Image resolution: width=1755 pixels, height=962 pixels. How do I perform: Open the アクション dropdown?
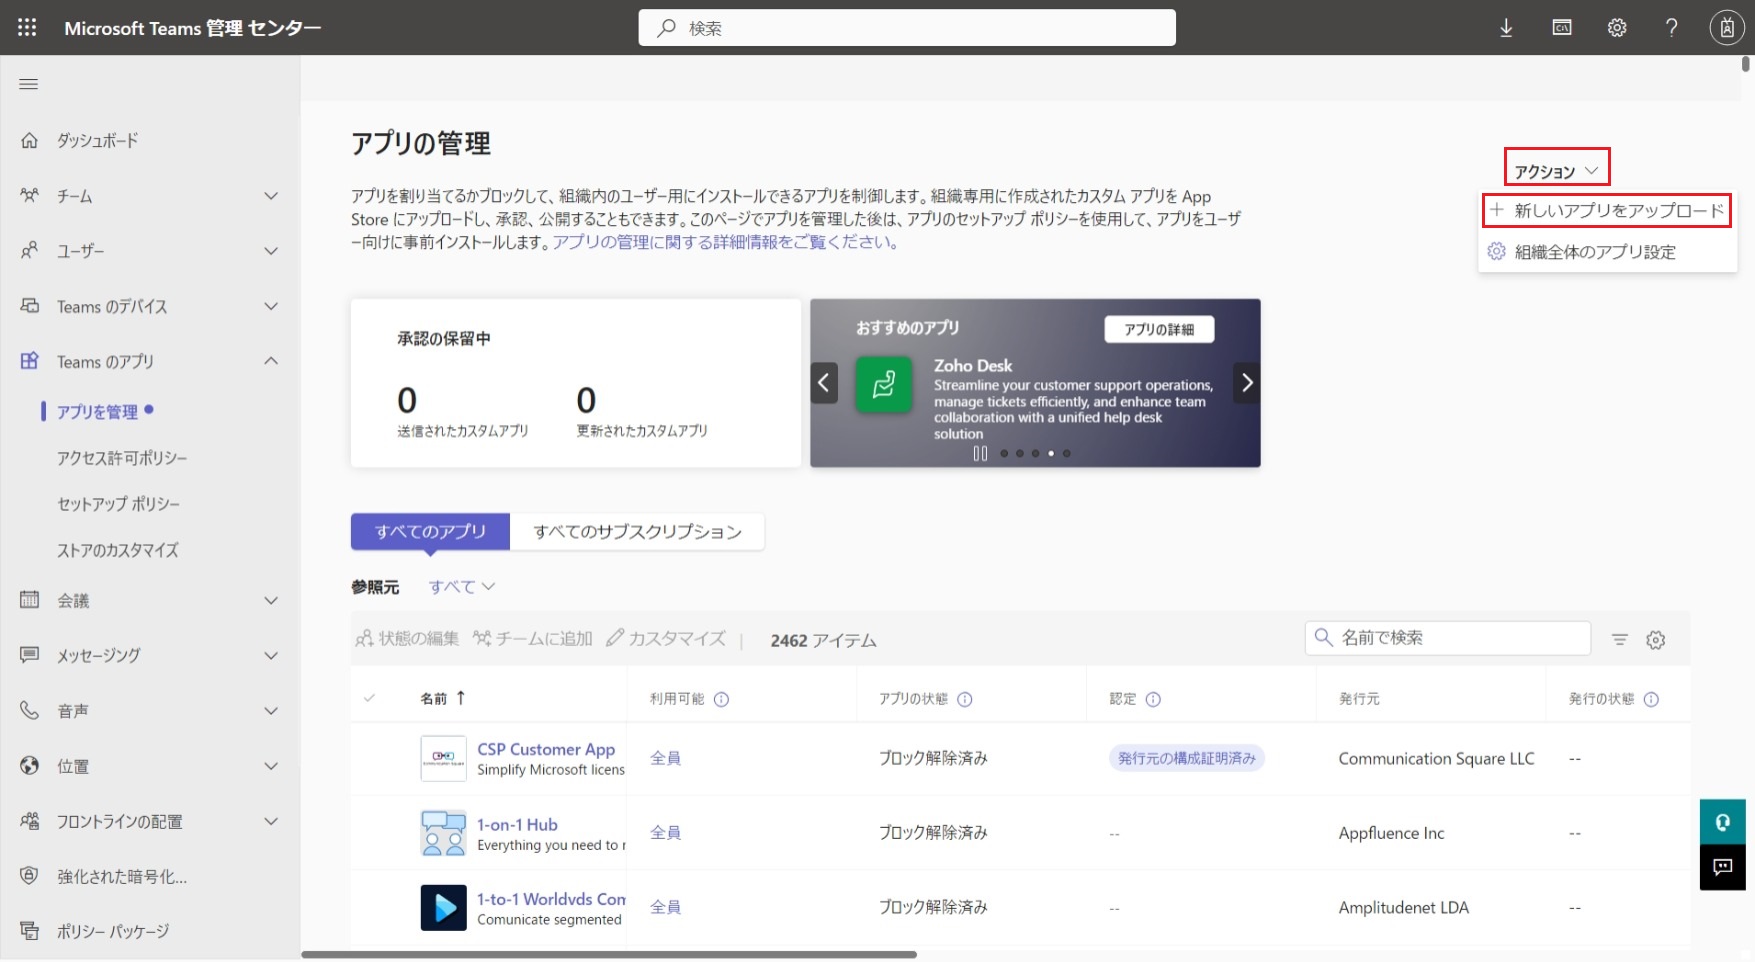[1556, 171]
